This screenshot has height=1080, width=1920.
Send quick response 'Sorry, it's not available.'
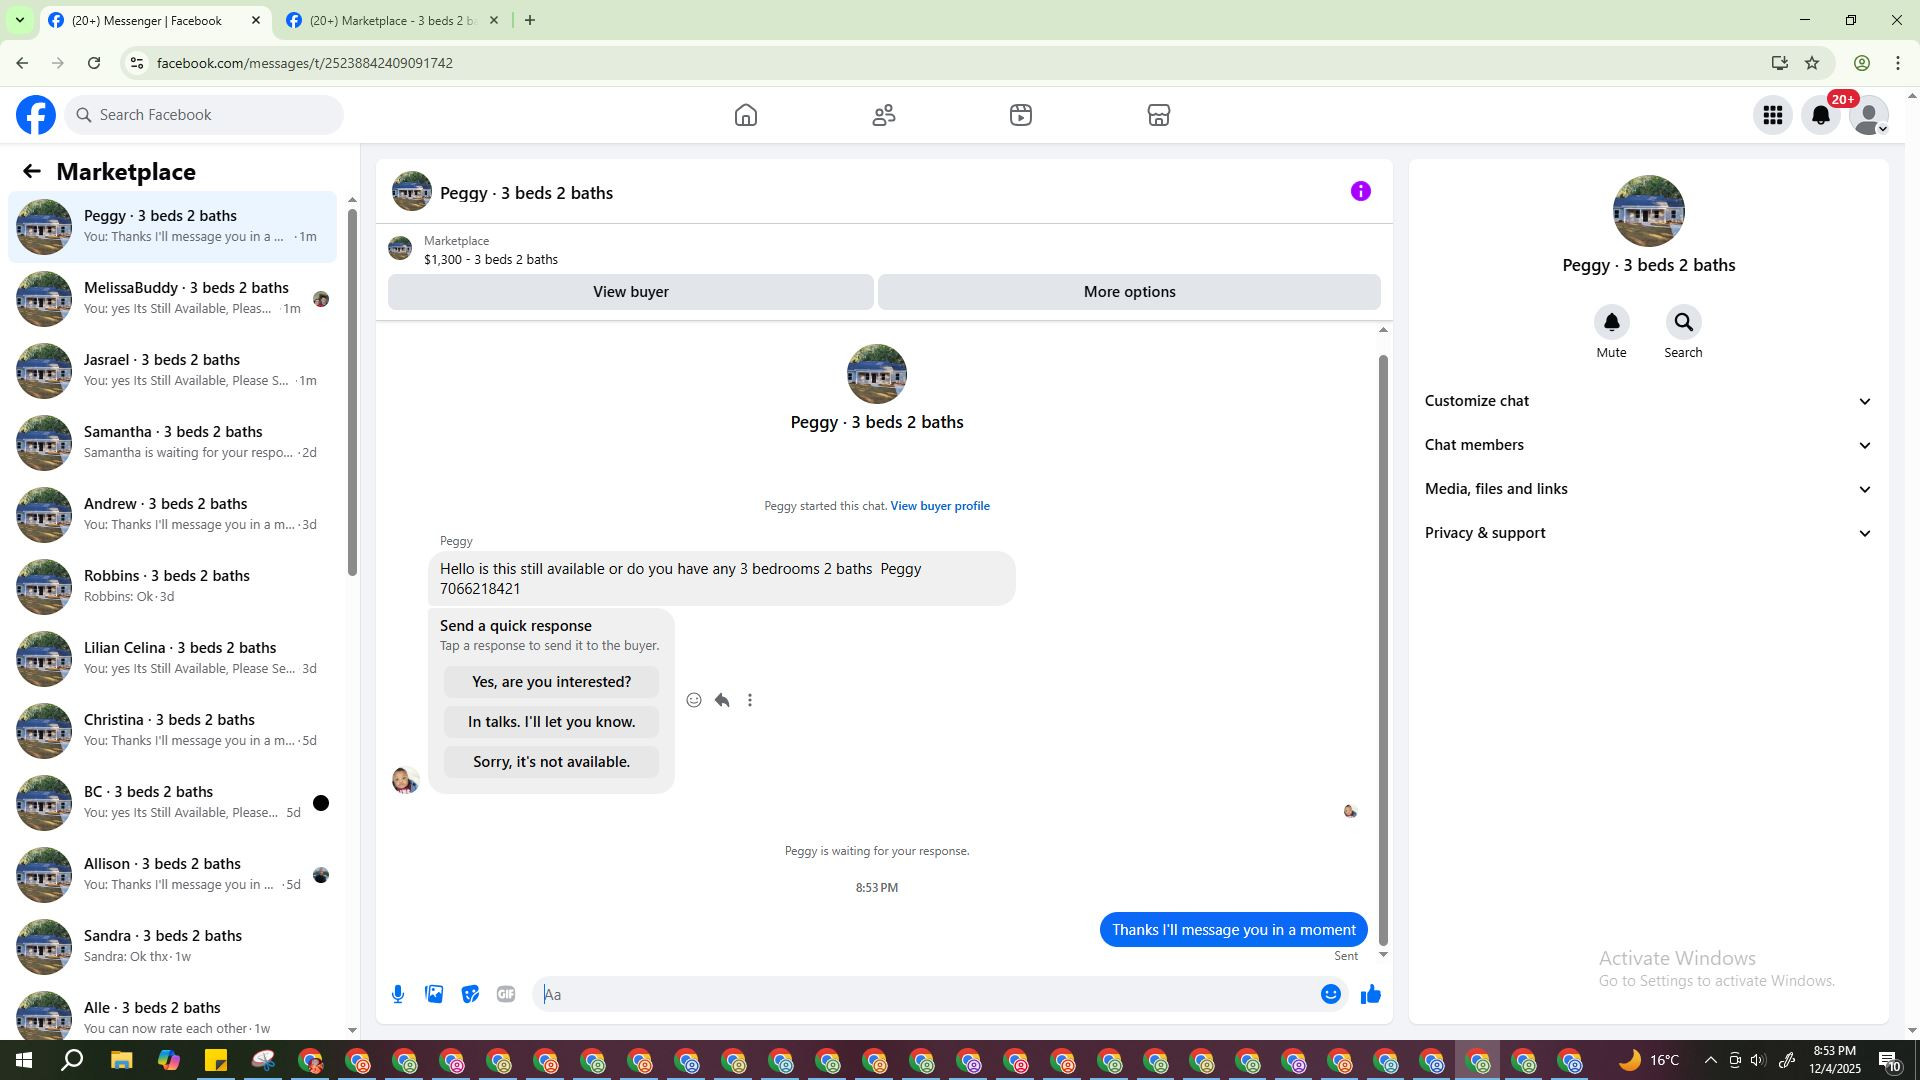coord(551,762)
